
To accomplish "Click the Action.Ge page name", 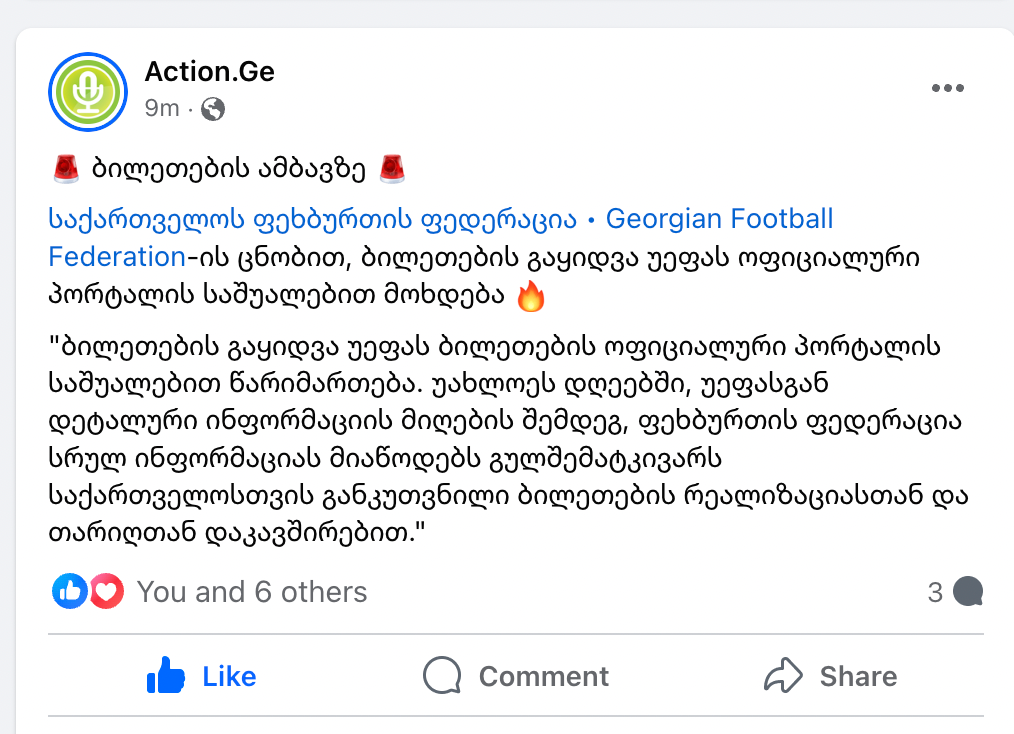I will 209,72.
